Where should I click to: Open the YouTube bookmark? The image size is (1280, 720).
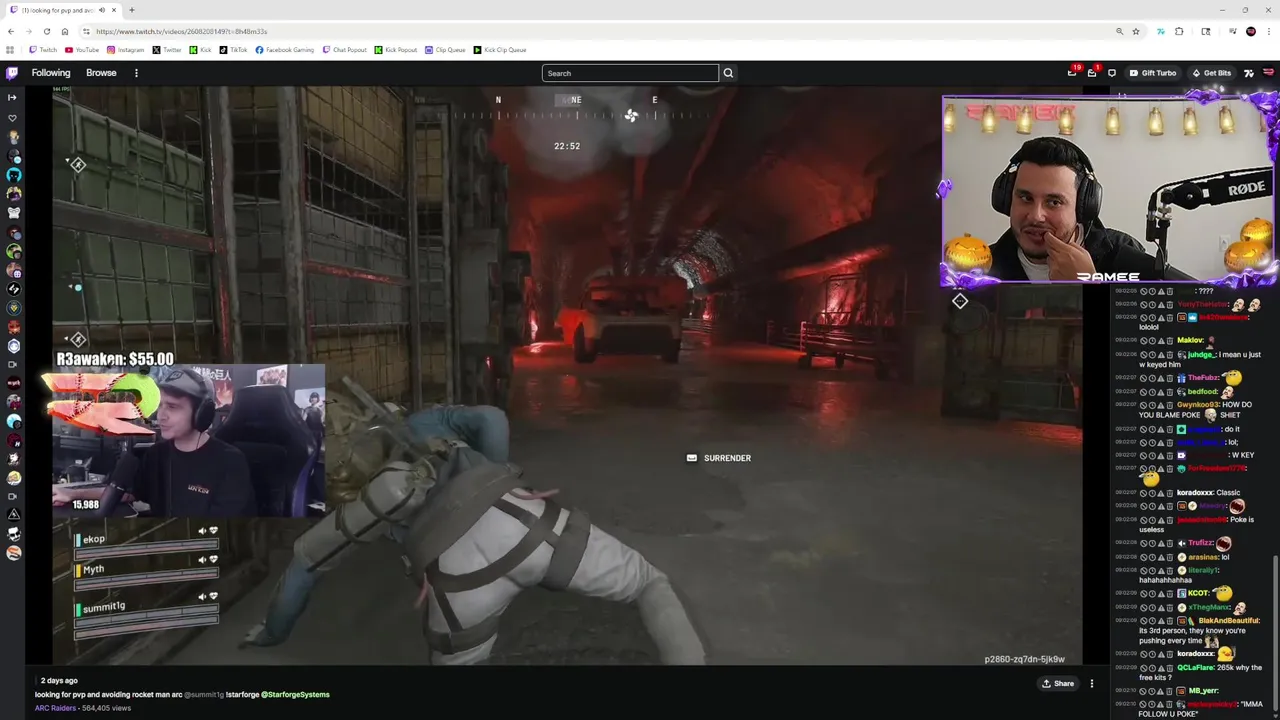tap(82, 50)
